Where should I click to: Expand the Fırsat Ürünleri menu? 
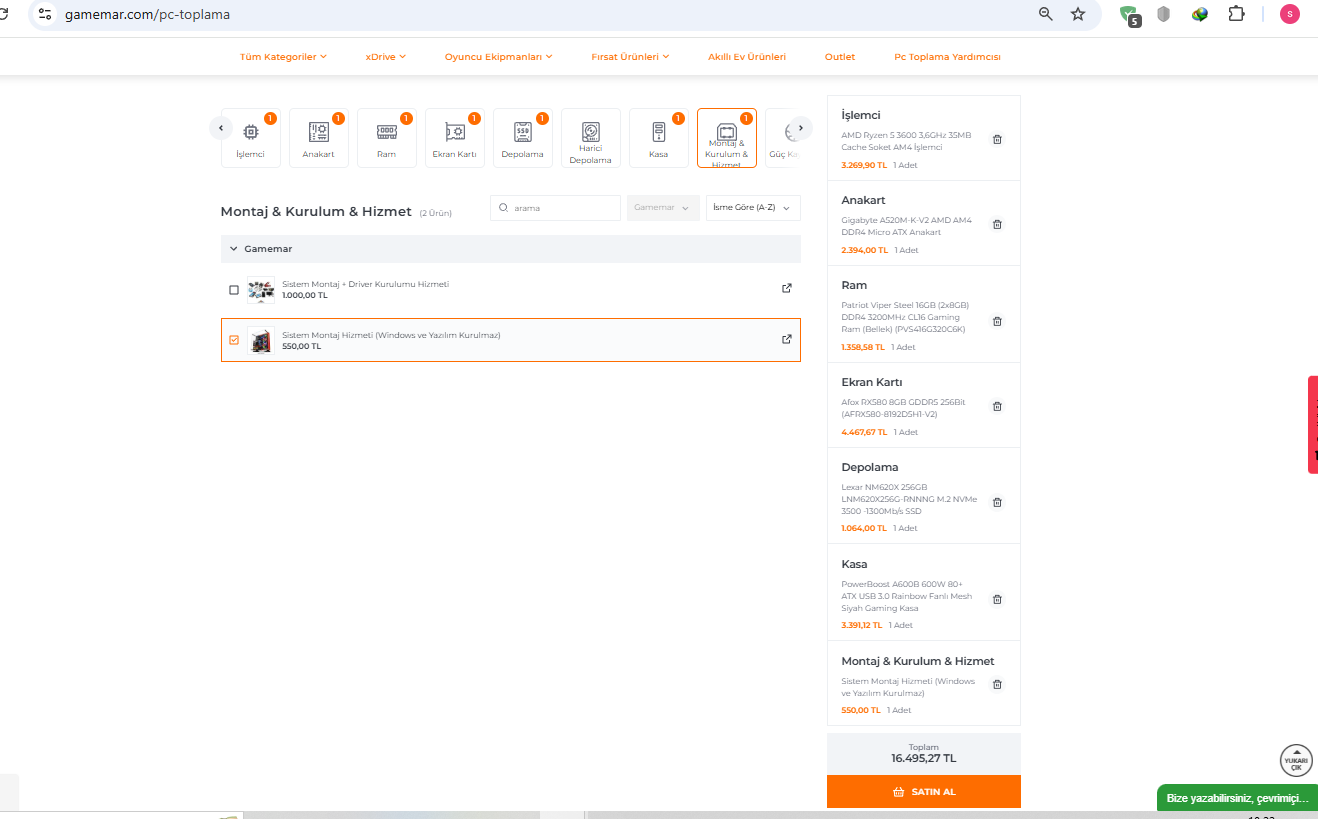[x=630, y=57]
